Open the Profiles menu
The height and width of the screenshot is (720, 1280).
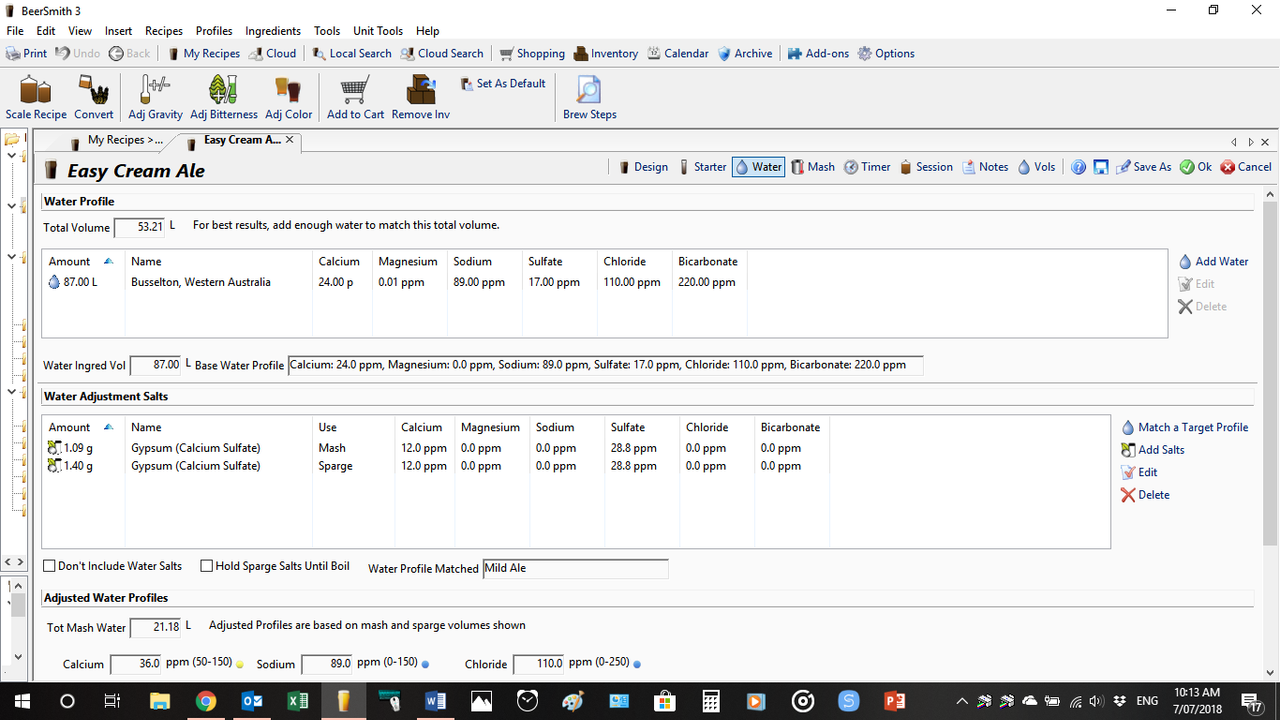tap(214, 31)
